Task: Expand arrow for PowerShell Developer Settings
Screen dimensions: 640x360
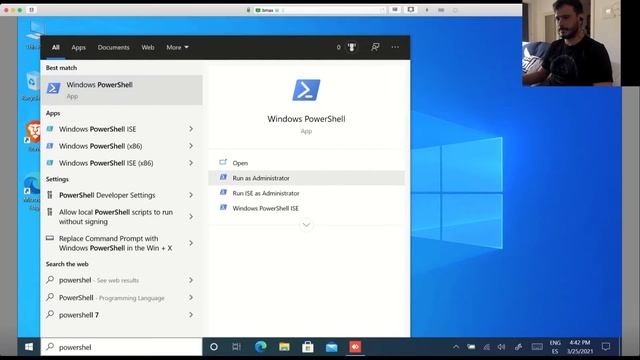Action: [191, 195]
